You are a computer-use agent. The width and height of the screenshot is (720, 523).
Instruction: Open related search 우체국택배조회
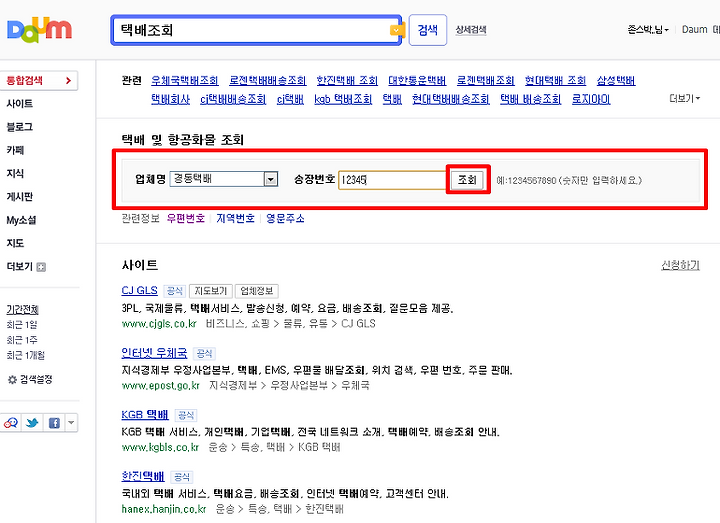pyautogui.click(x=185, y=80)
